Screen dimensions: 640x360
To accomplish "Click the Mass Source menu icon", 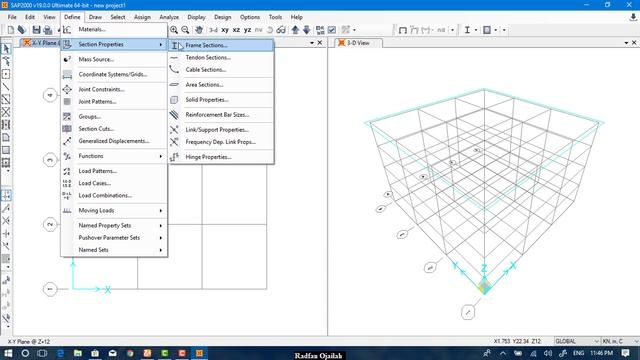I will 67,60.
